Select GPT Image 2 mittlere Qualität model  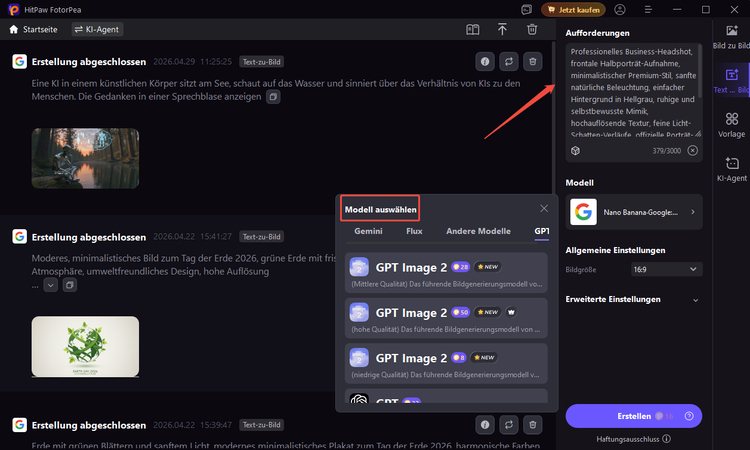tap(446, 273)
